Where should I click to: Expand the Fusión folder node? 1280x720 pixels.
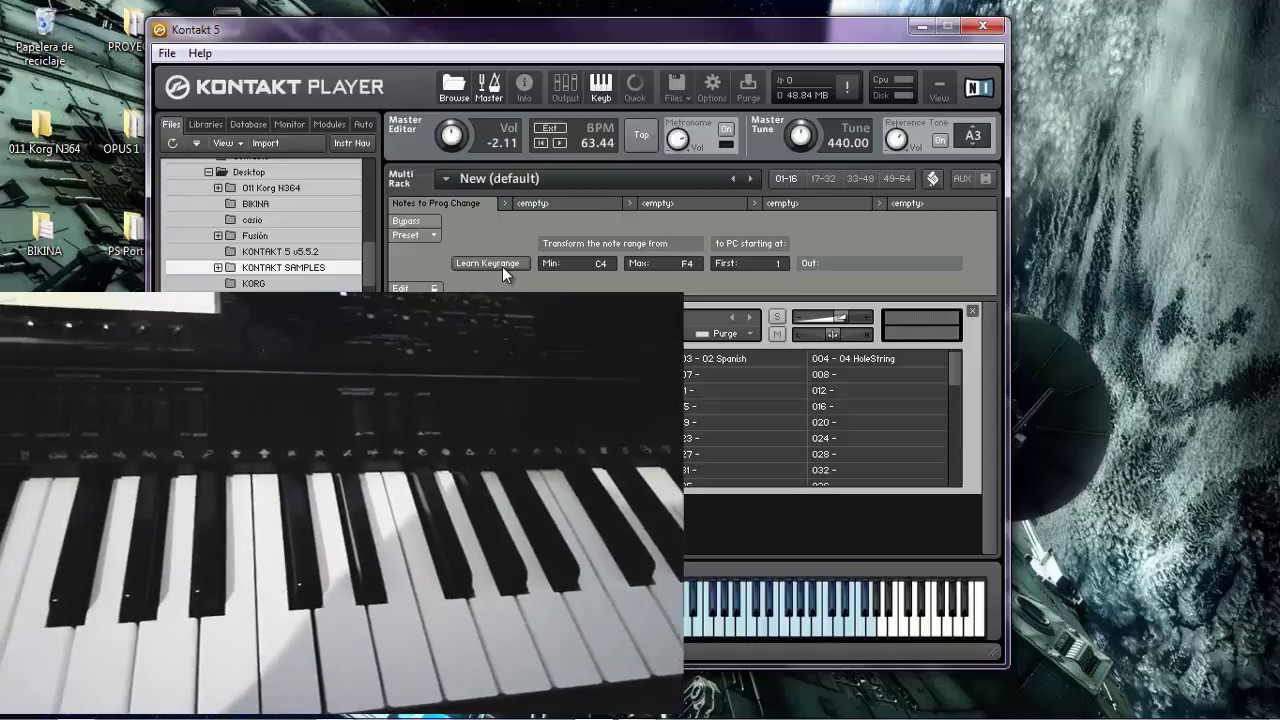click(218, 236)
